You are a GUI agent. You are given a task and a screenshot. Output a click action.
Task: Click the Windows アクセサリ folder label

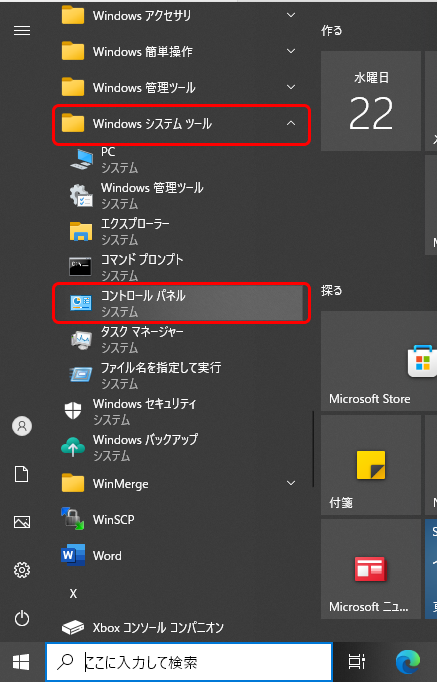(x=142, y=16)
